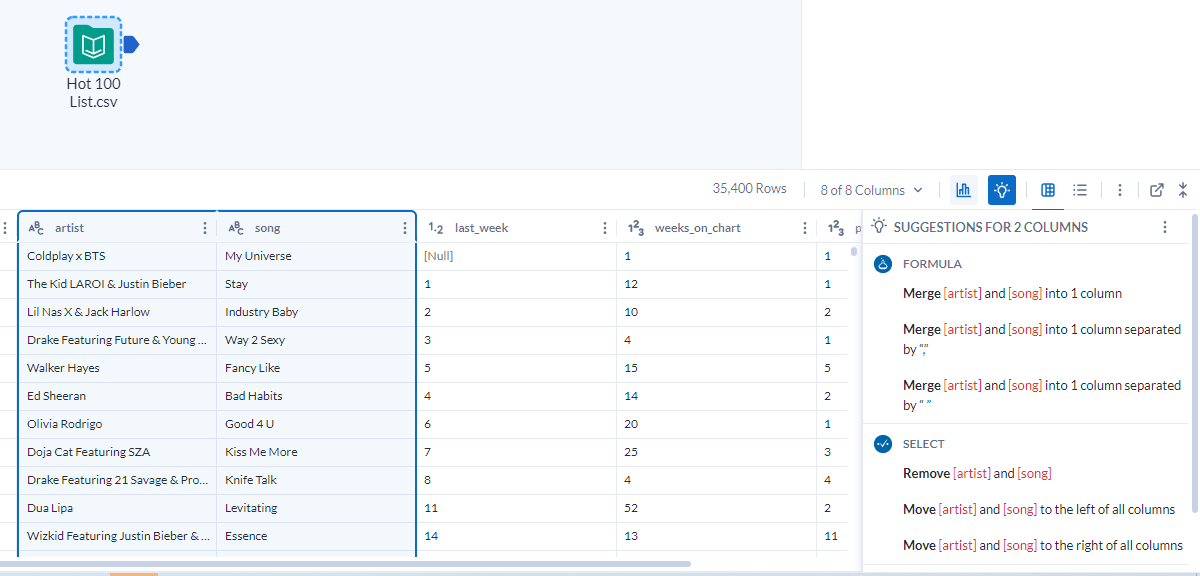Image resolution: width=1200 pixels, height=576 pixels.
Task: Apply move to the right of all columns
Action: [x=1043, y=545]
